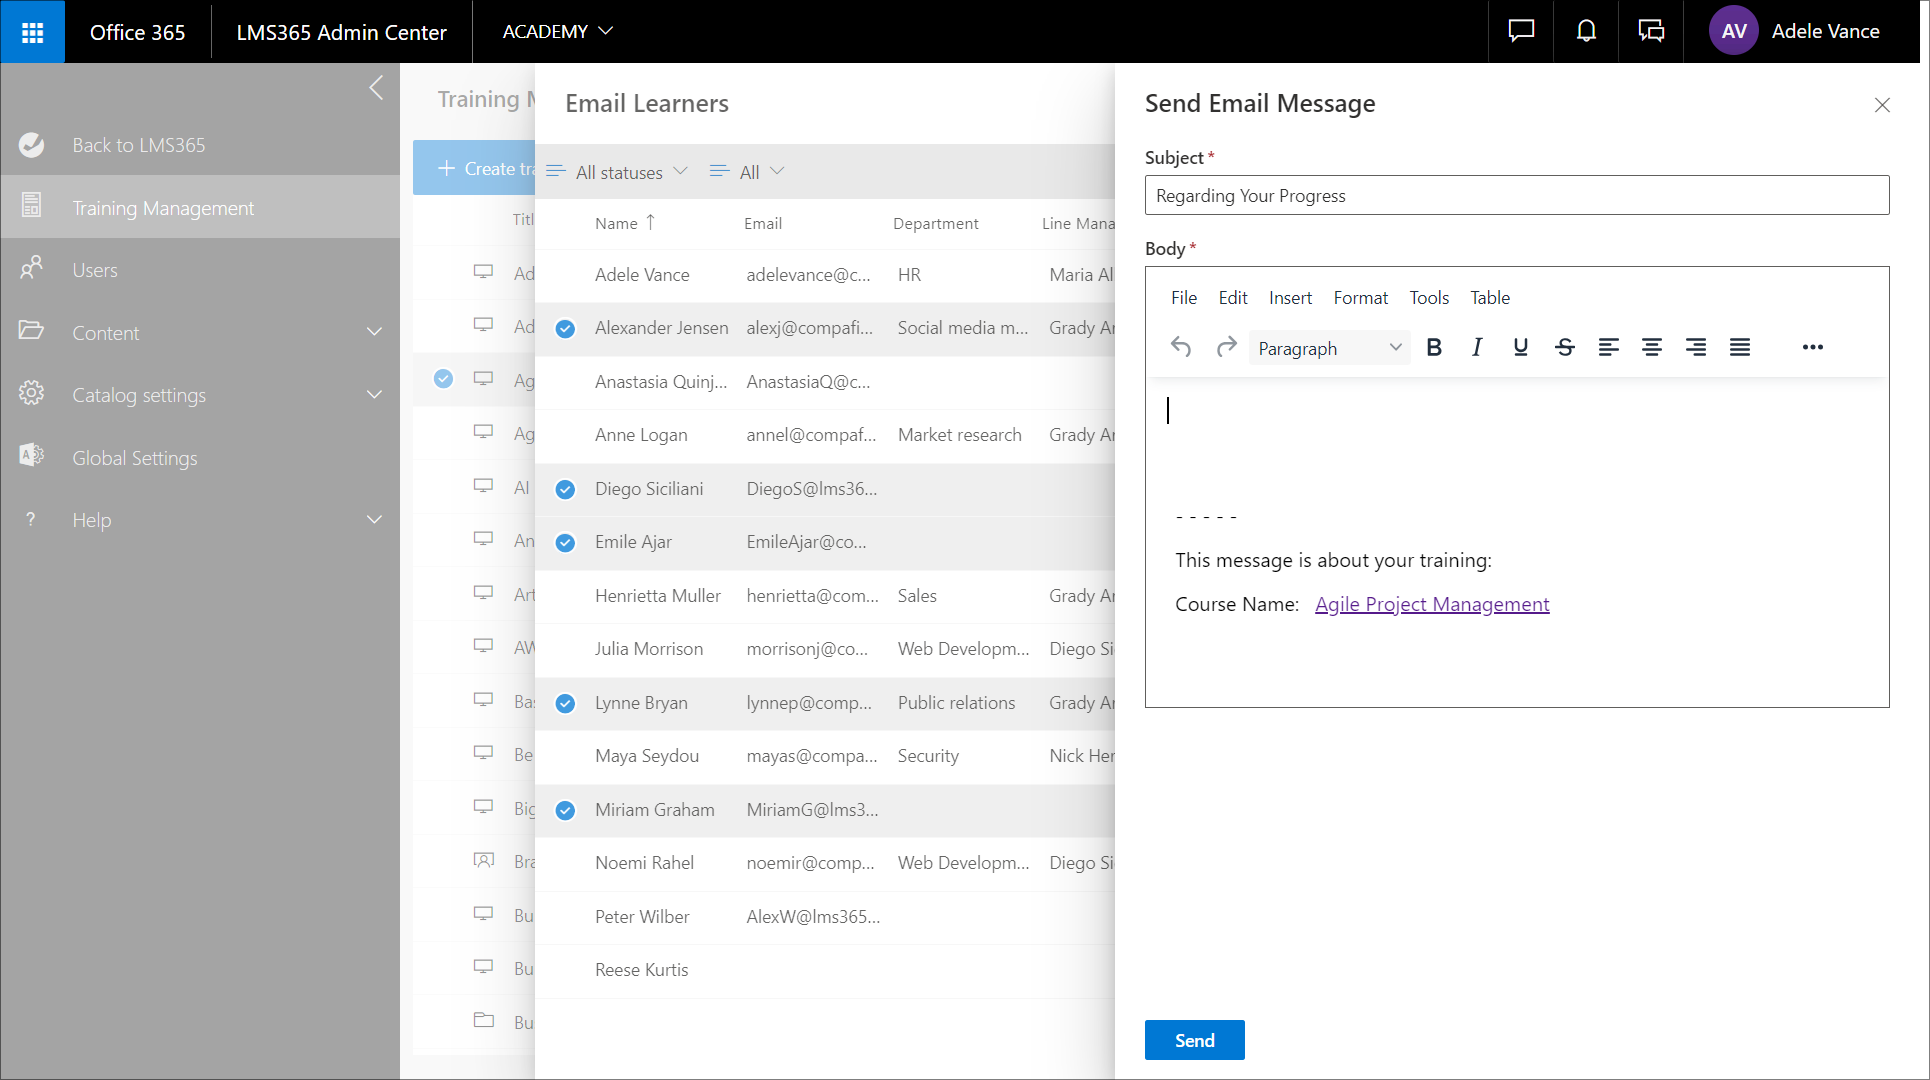Open the Insert menu in editor

[1289, 298]
